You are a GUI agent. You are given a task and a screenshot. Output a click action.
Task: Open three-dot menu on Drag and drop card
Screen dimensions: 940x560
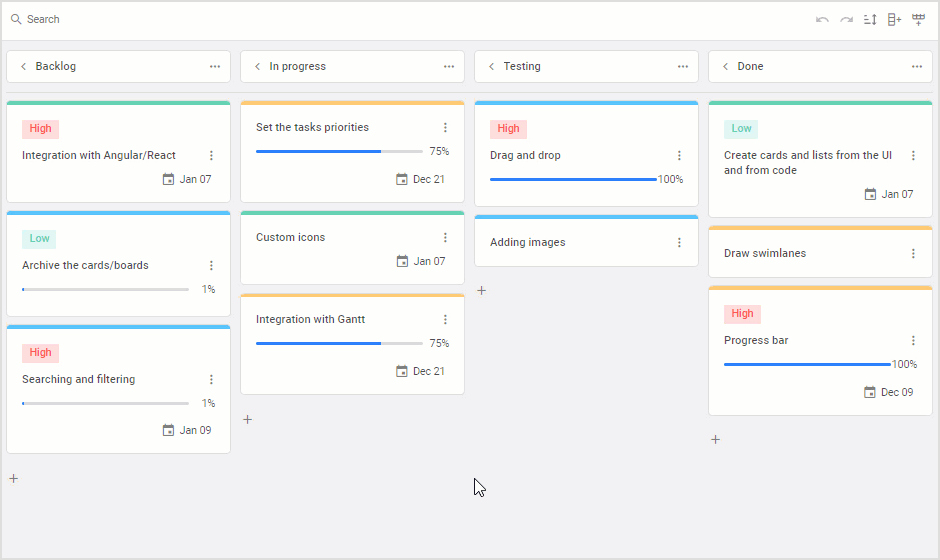(x=679, y=155)
